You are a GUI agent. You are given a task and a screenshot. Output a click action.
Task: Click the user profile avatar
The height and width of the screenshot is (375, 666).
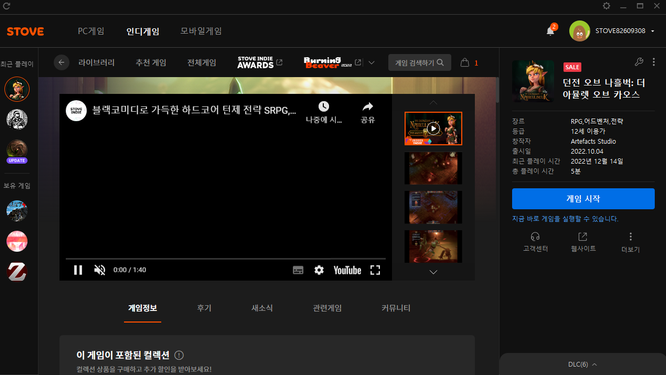(579, 31)
